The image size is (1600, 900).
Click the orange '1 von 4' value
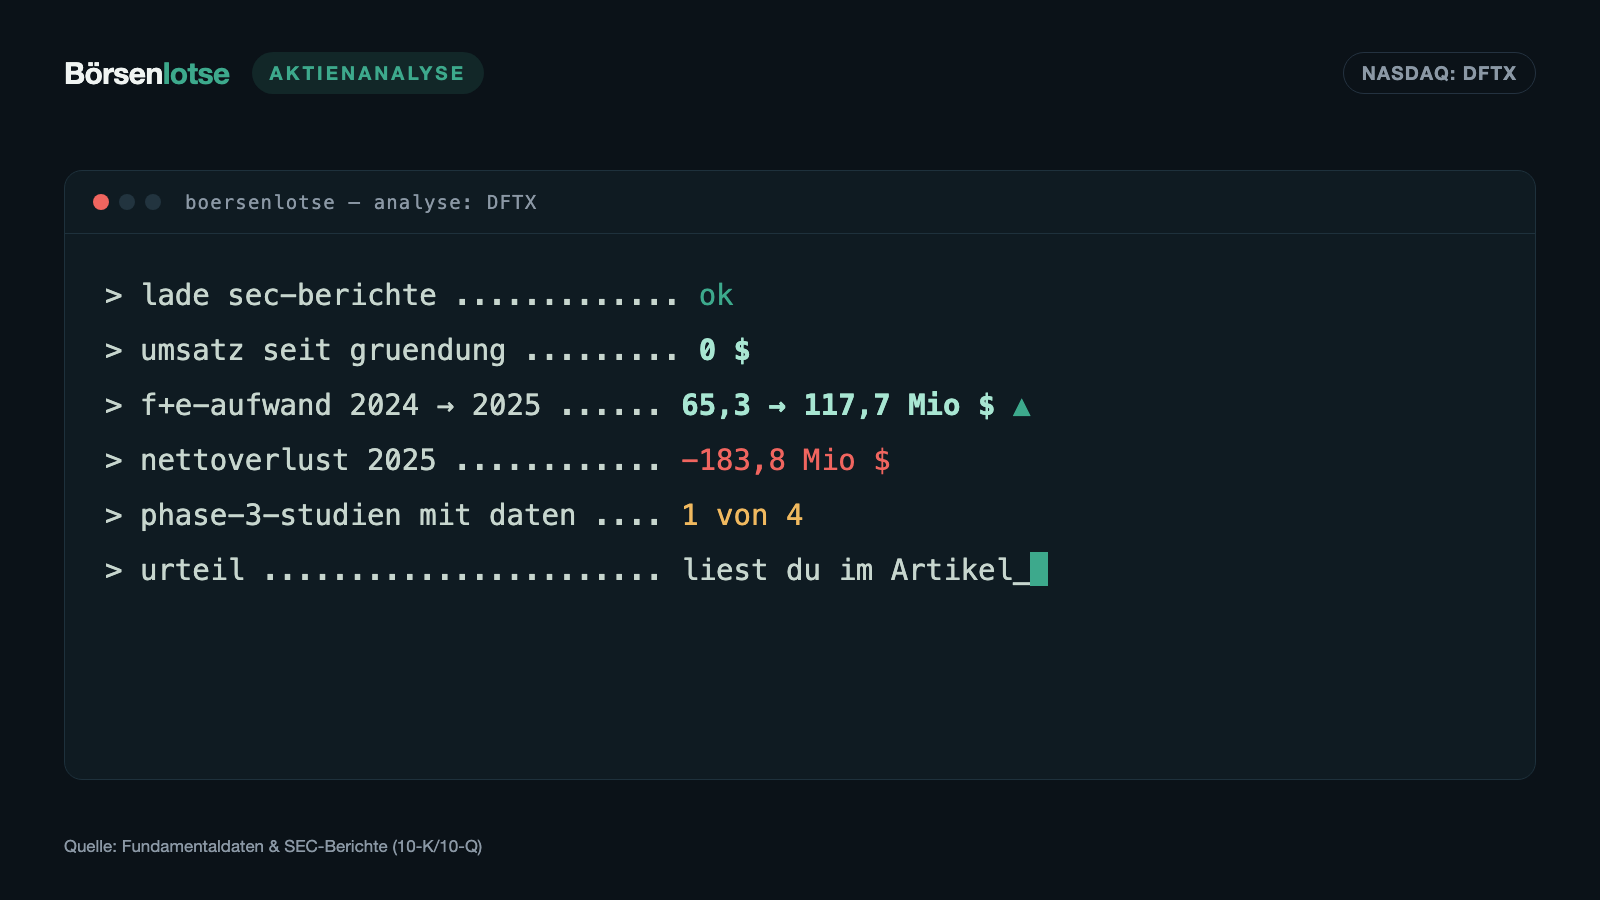click(742, 515)
